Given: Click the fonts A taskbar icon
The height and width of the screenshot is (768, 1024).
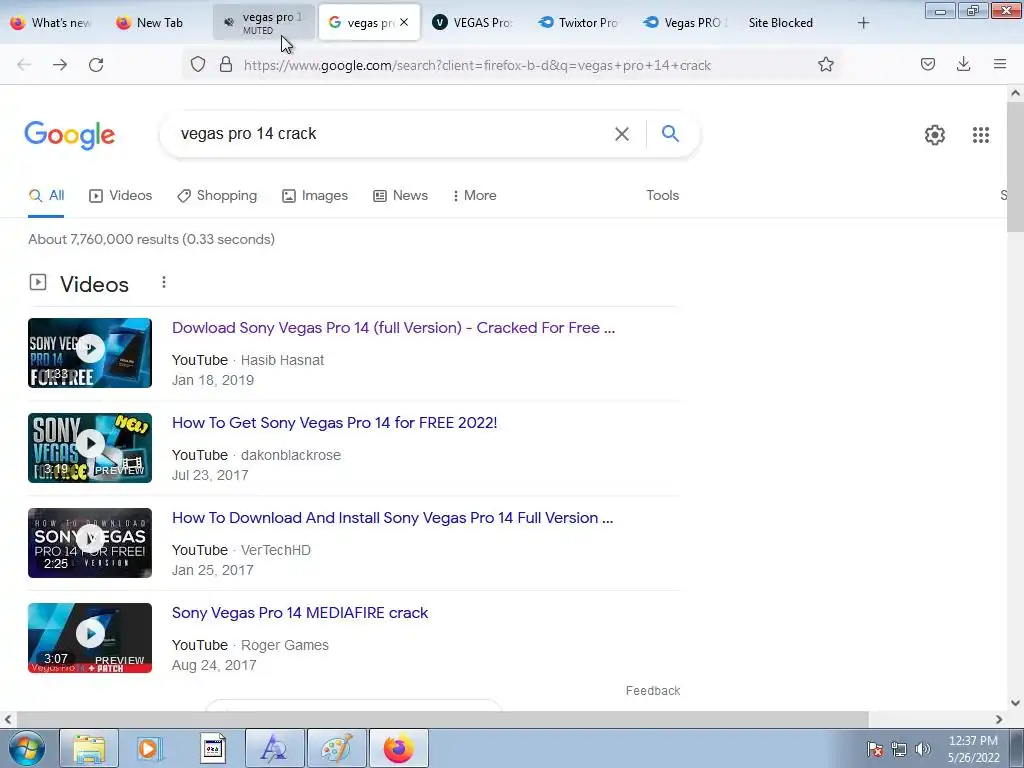Looking at the screenshot, I should click(x=274, y=748).
